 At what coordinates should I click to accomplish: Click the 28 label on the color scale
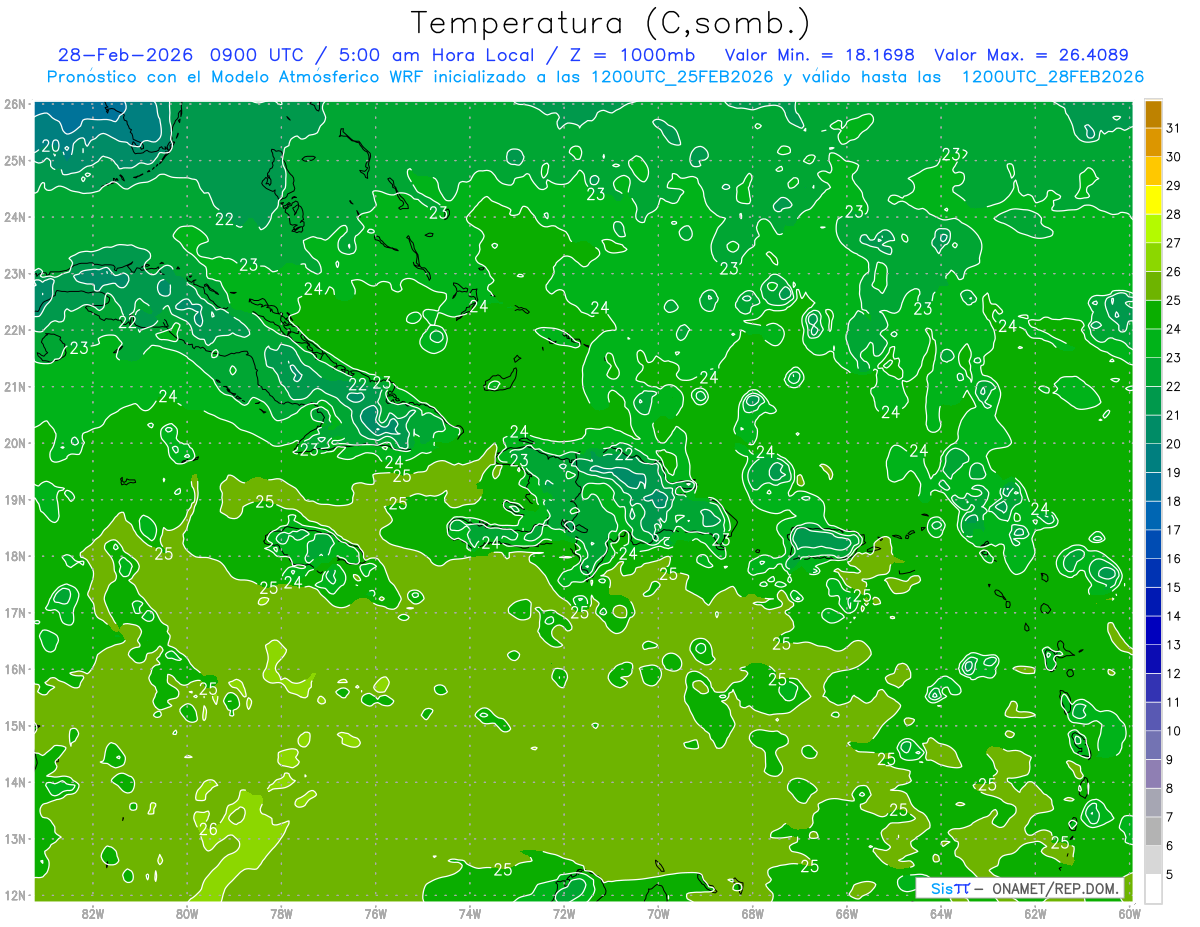pyautogui.click(x=1173, y=214)
